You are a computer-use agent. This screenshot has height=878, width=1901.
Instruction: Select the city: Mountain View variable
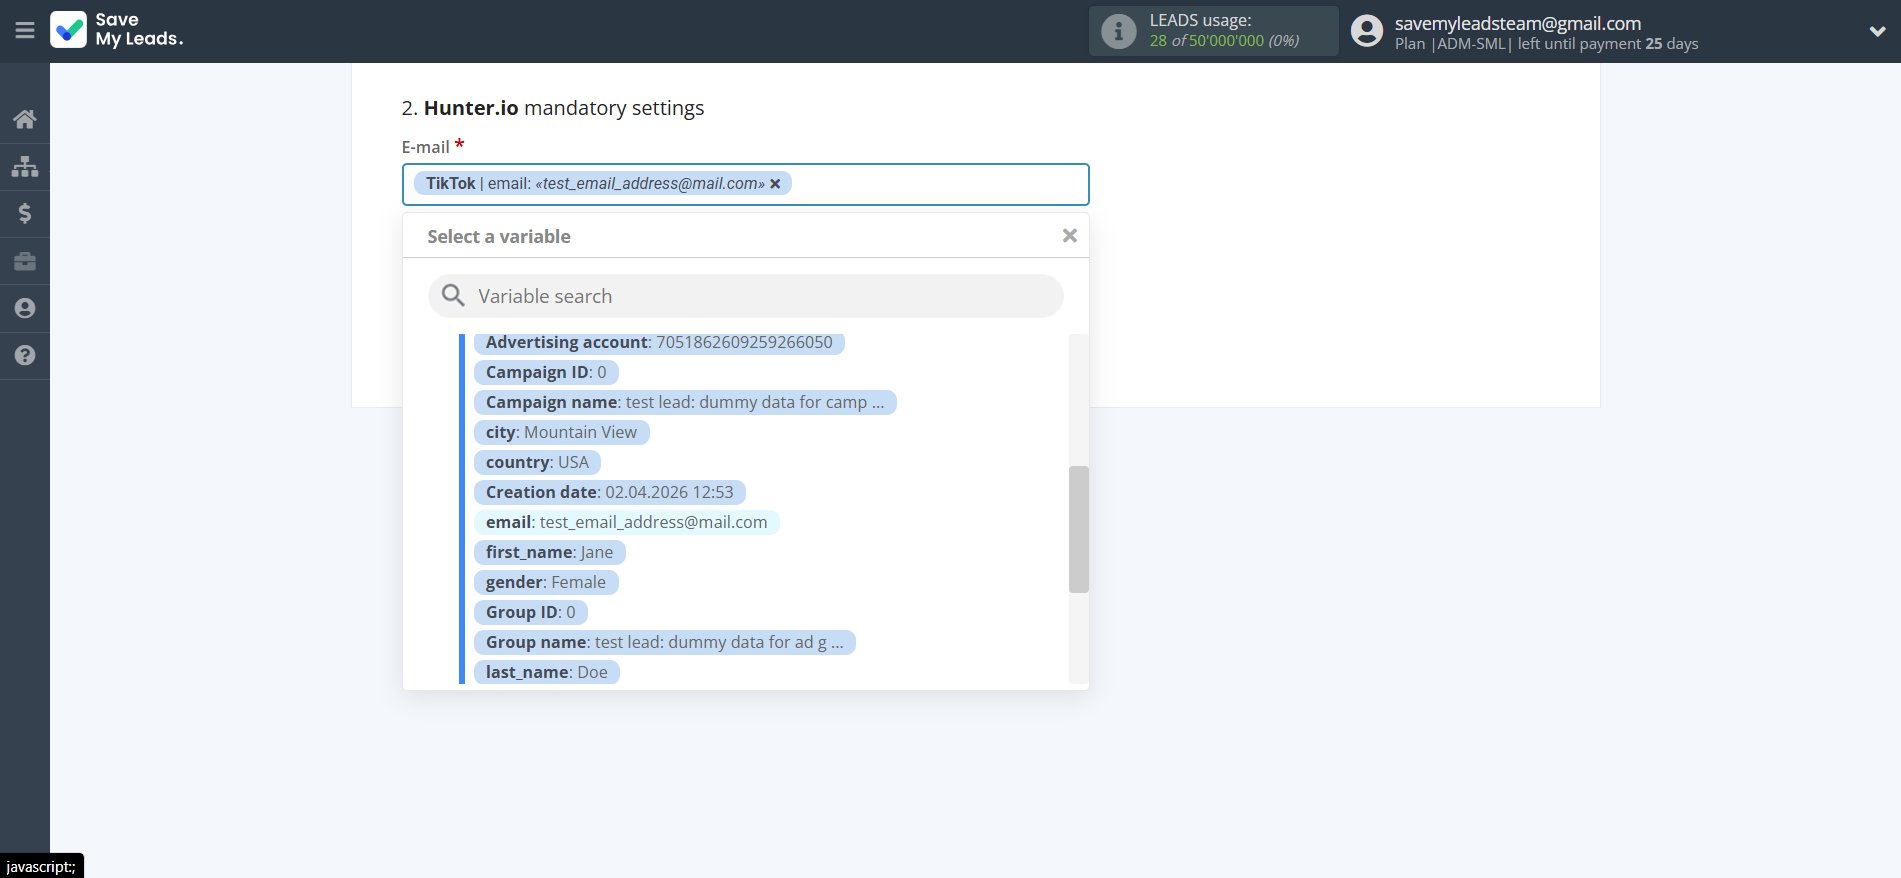[x=561, y=432]
